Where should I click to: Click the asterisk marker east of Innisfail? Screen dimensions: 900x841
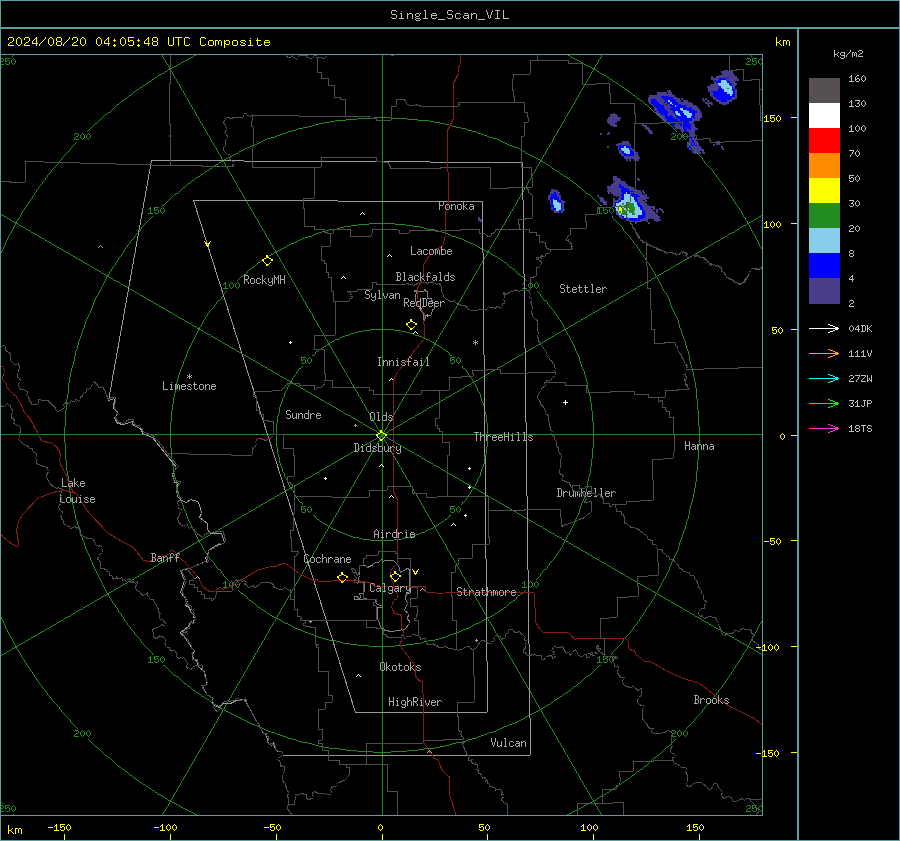click(x=475, y=343)
